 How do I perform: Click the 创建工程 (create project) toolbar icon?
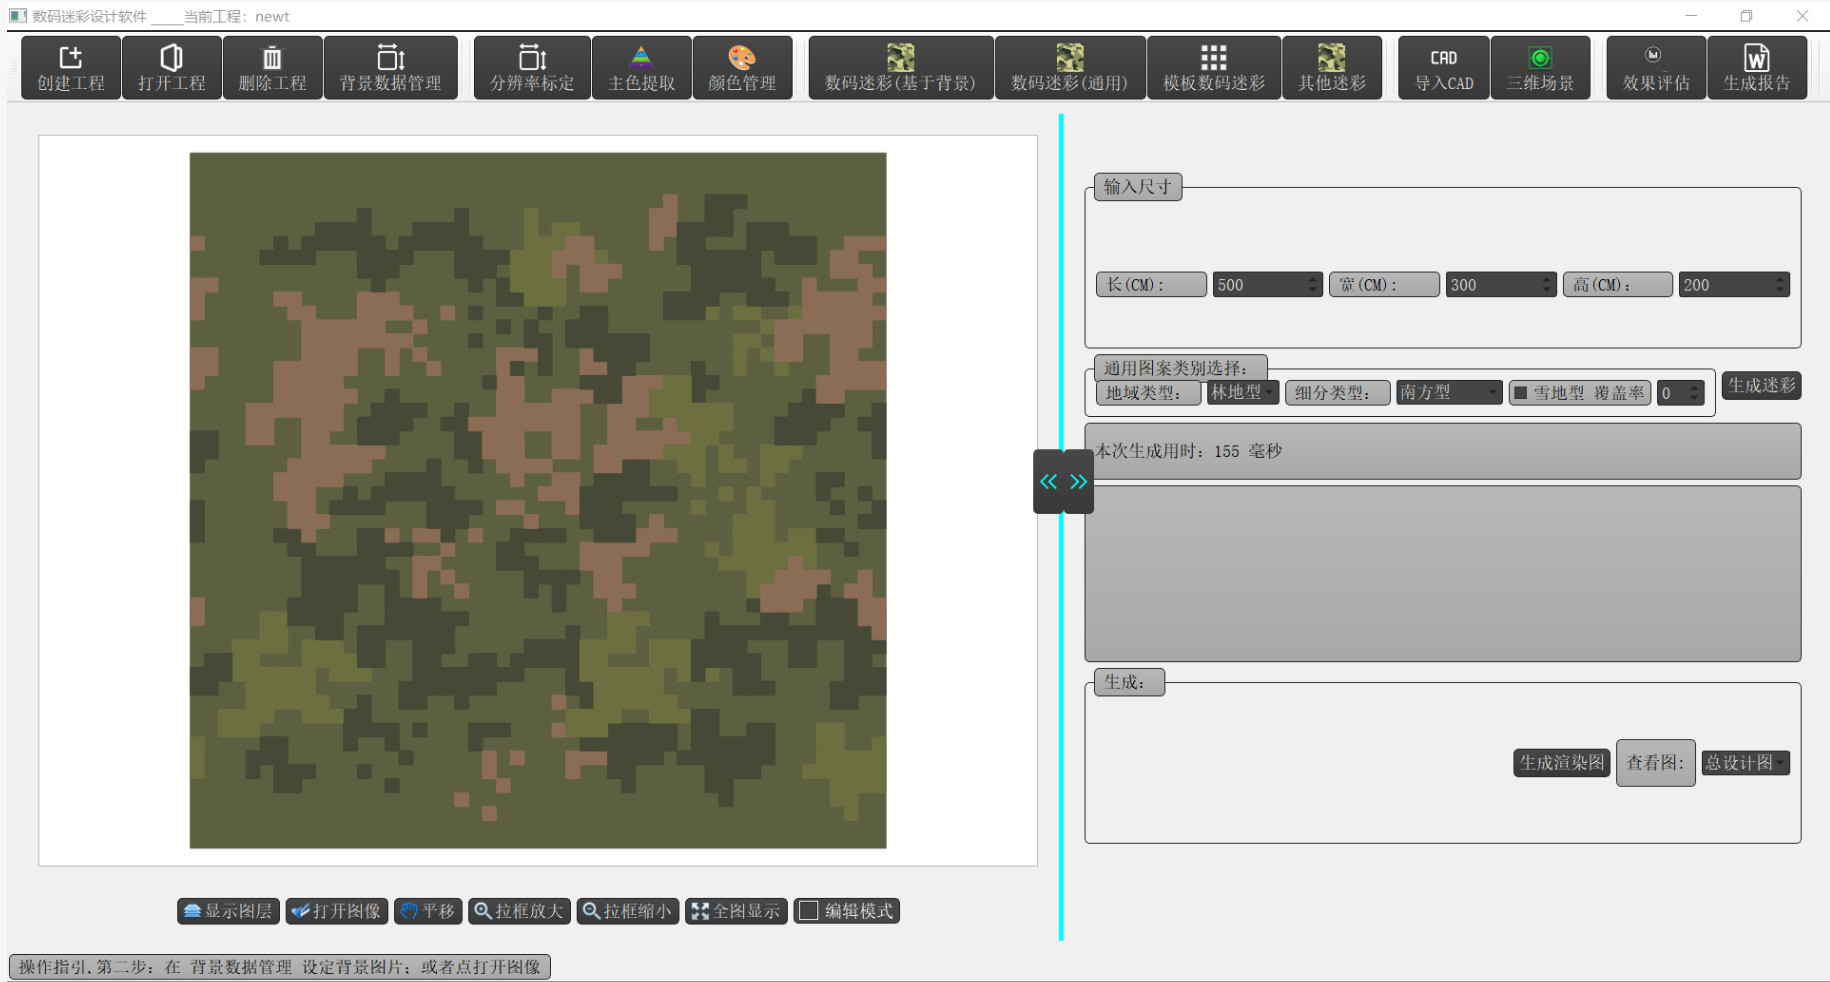click(71, 67)
